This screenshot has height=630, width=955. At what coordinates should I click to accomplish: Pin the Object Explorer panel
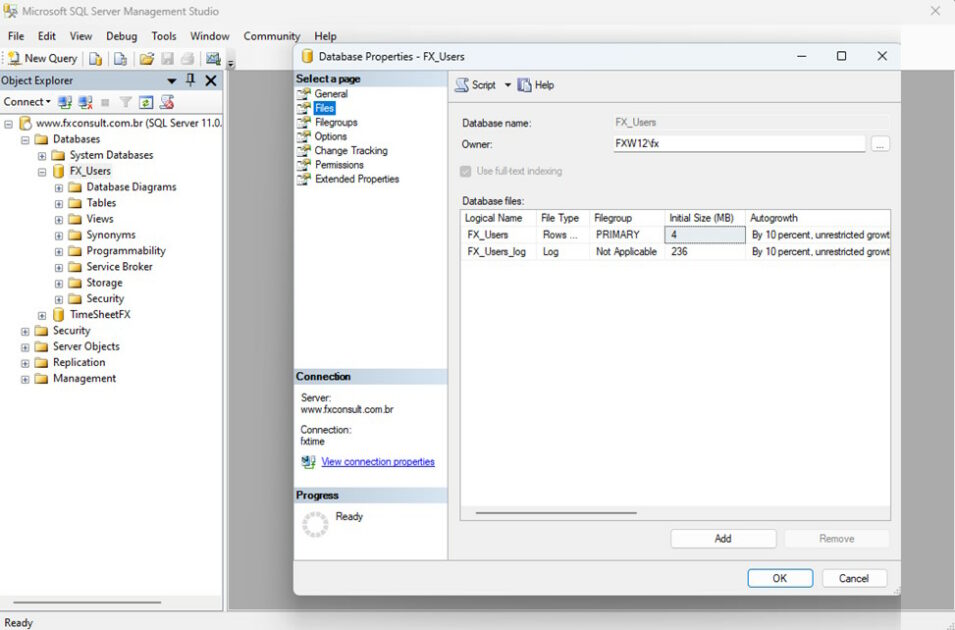click(191, 80)
